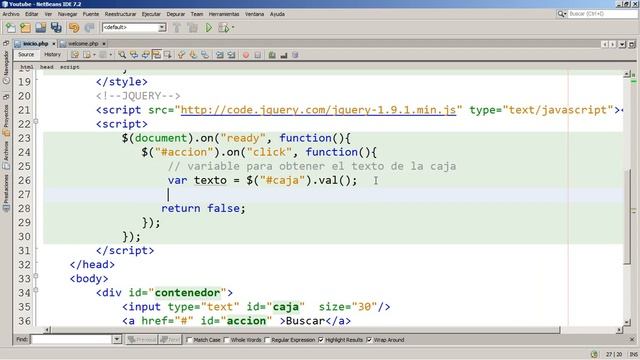Viewport: 640px width, 360px height.
Task: Click the Find Selection magnifier icon in editor toolbar
Action: (122, 55)
